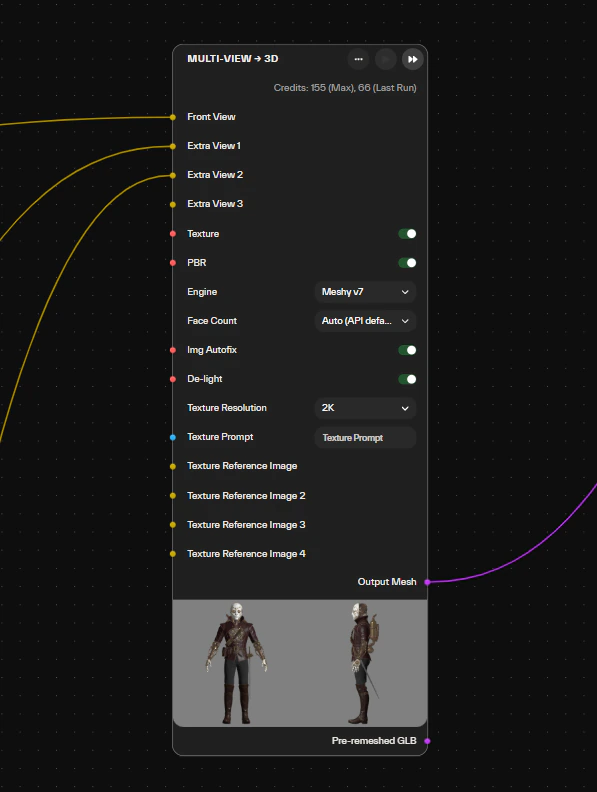Image resolution: width=597 pixels, height=792 pixels.
Task: Click the red De-light input port
Action: click(173, 379)
